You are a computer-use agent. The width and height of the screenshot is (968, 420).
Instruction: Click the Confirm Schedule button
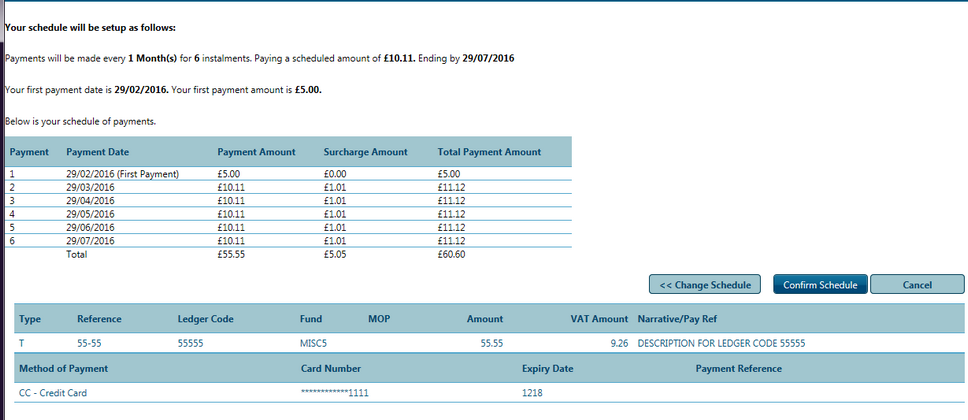pos(819,285)
